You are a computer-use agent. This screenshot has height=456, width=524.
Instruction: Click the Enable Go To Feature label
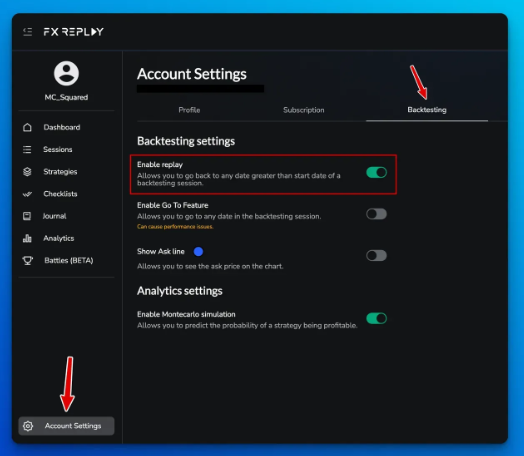pyautogui.click(x=172, y=205)
